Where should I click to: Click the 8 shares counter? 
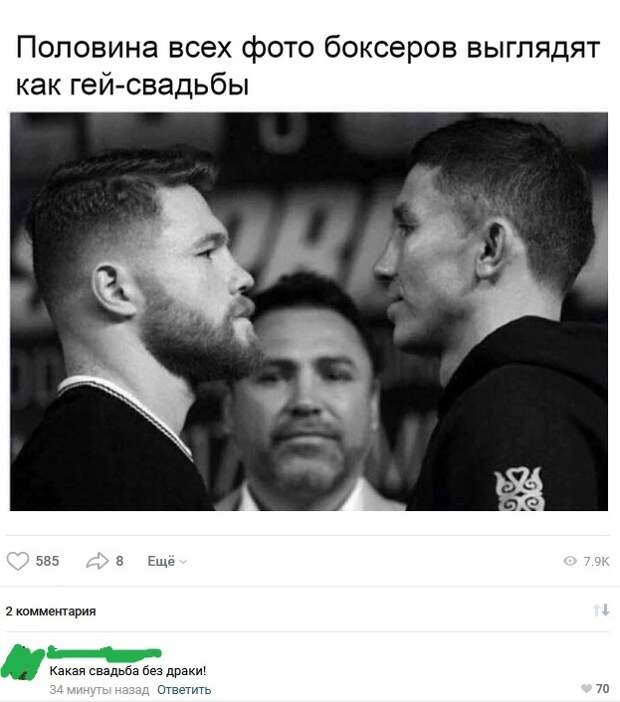(120, 561)
